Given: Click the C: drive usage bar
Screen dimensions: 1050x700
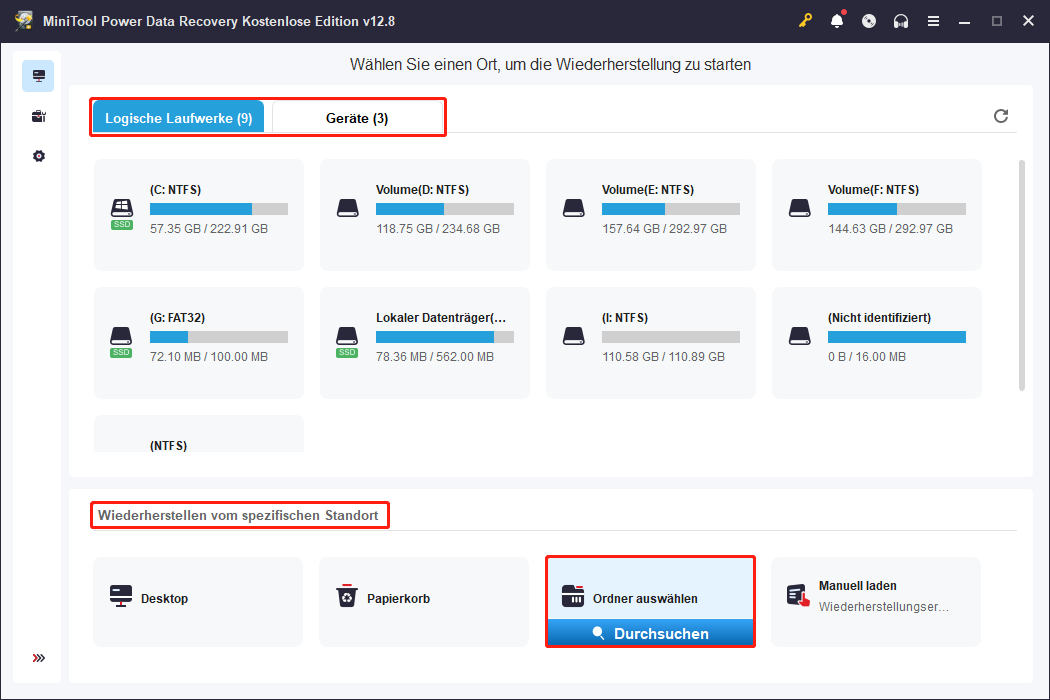Looking at the screenshot, I should click(x=219, y=209).
